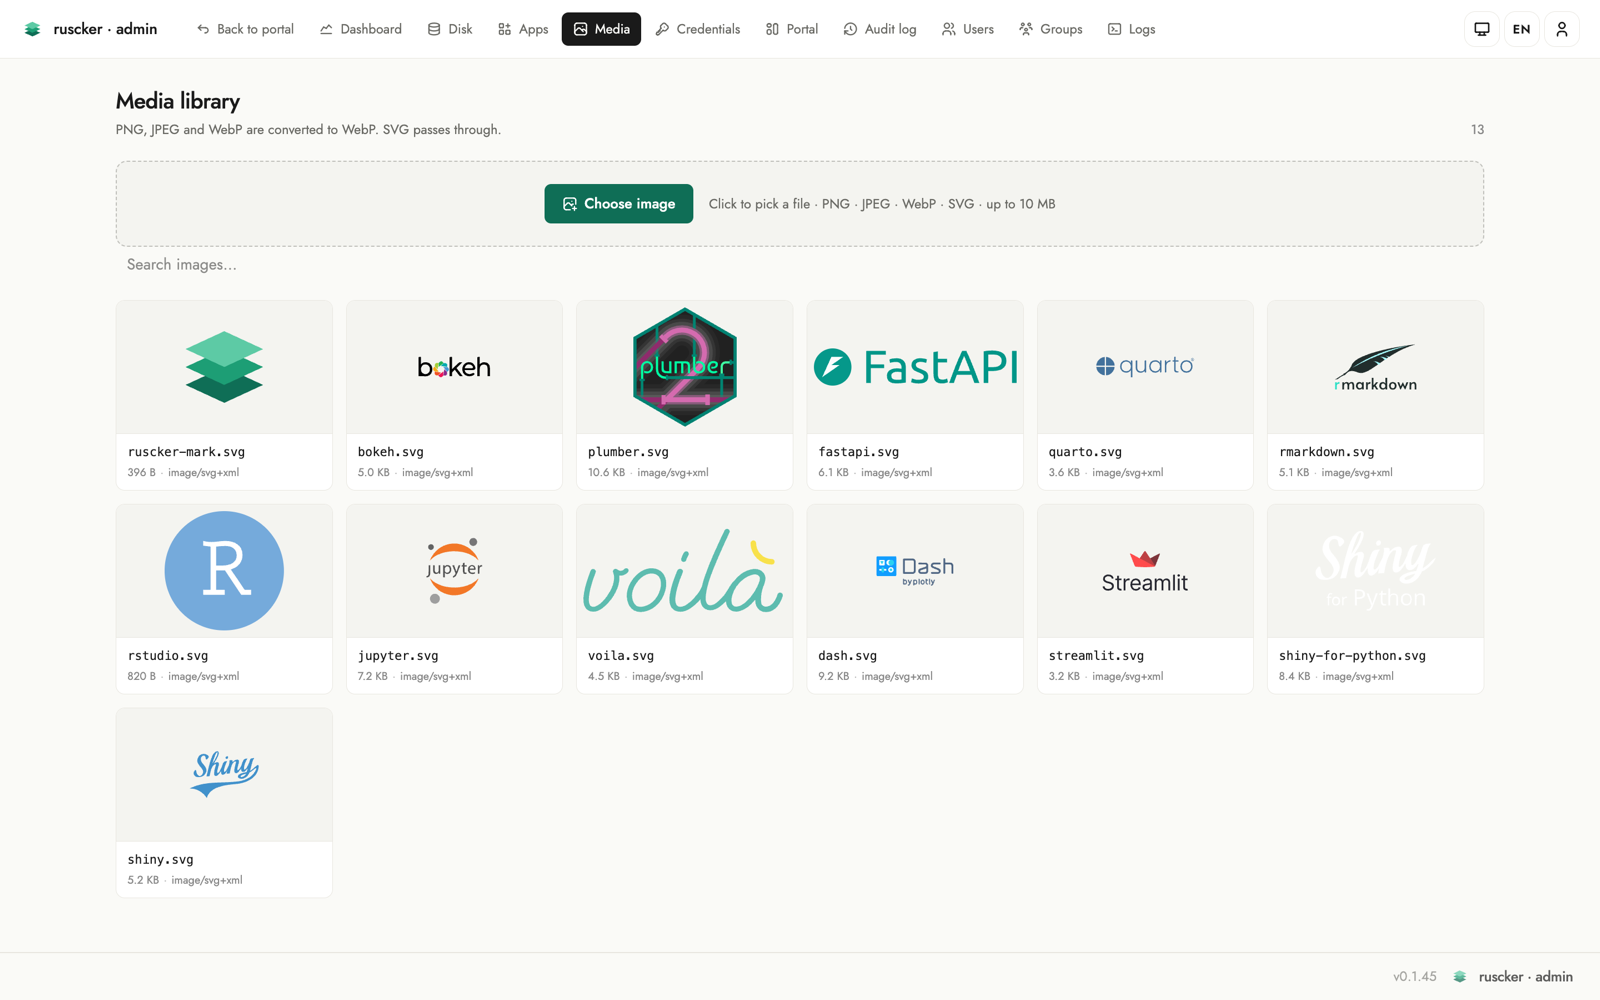Screen dimensions: 1600x1000
Task: Select the rmarkdown feather thumbnail
Action: click(1375, 367)
